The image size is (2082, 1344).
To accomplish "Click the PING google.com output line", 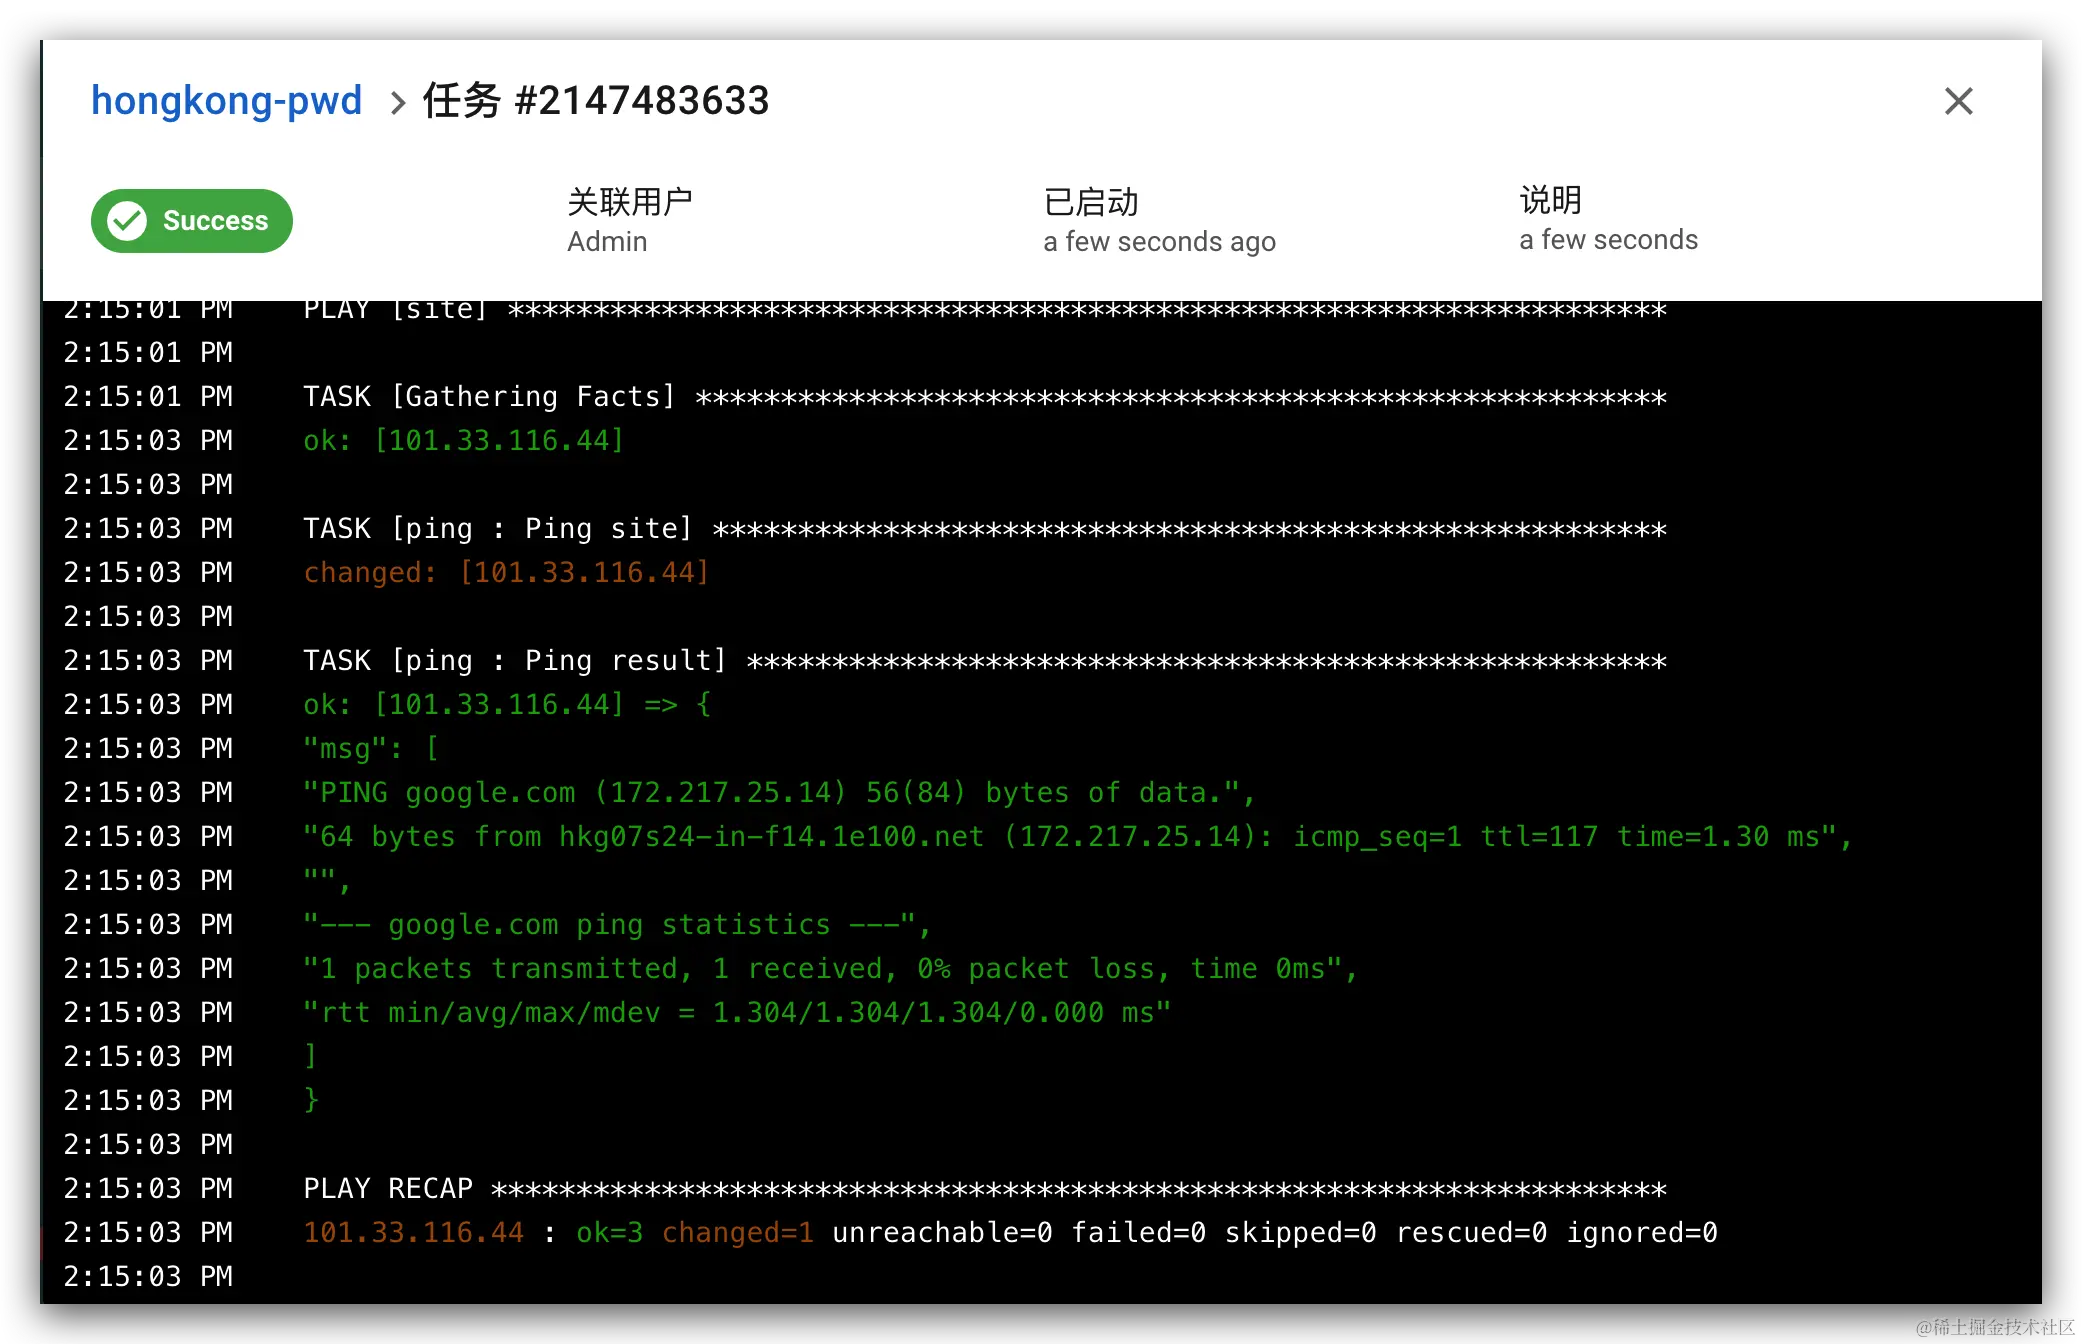I will tap(778, 793).
